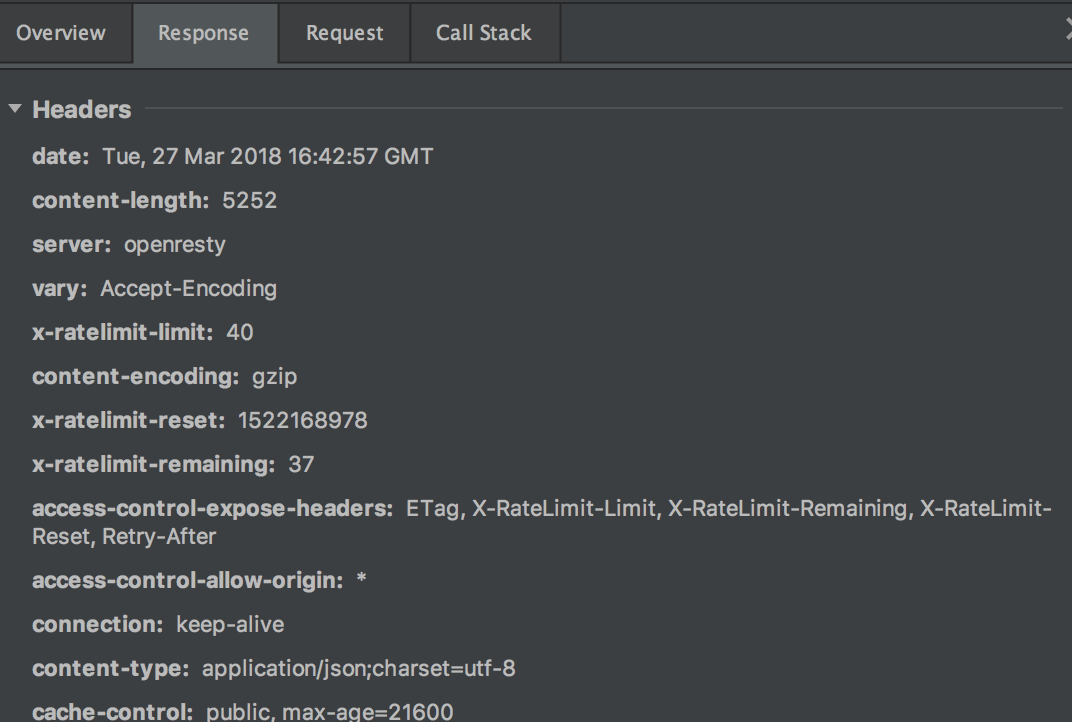
Task: Click the Headers section title text
Action: coord(82,110)
